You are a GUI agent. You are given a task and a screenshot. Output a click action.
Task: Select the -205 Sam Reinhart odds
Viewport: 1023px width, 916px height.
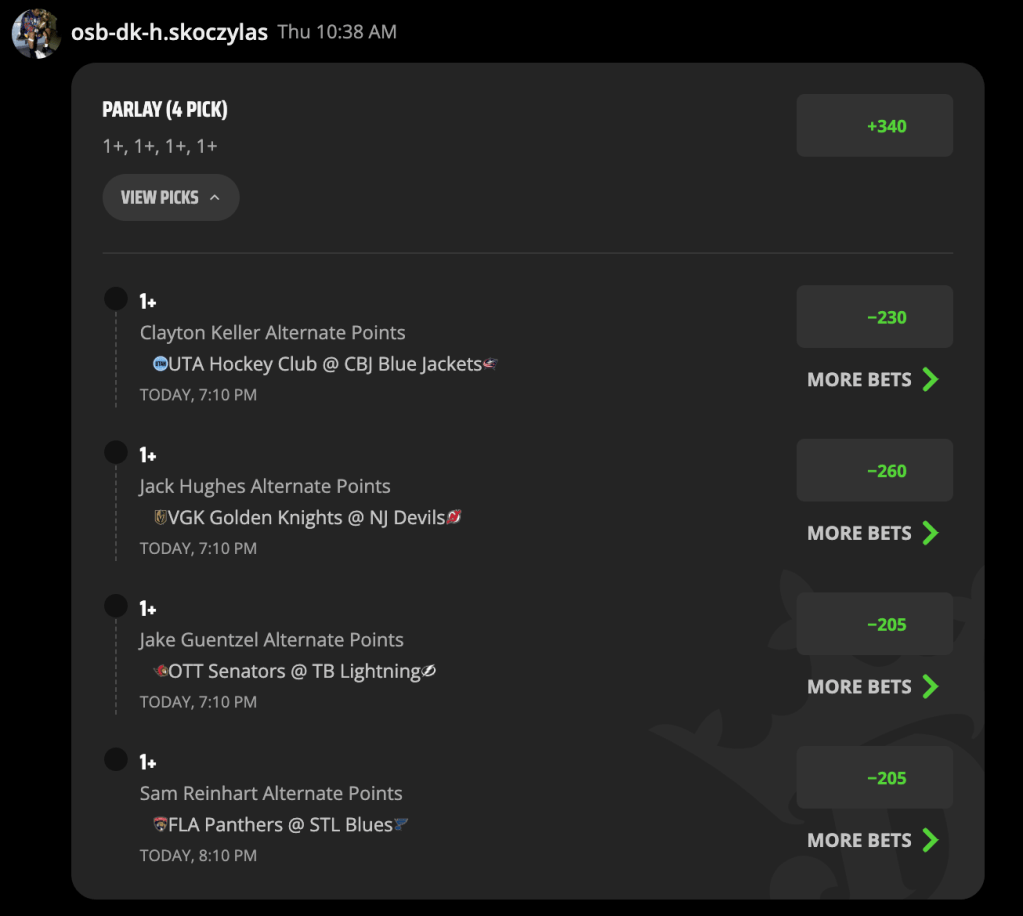pos(874,778)
